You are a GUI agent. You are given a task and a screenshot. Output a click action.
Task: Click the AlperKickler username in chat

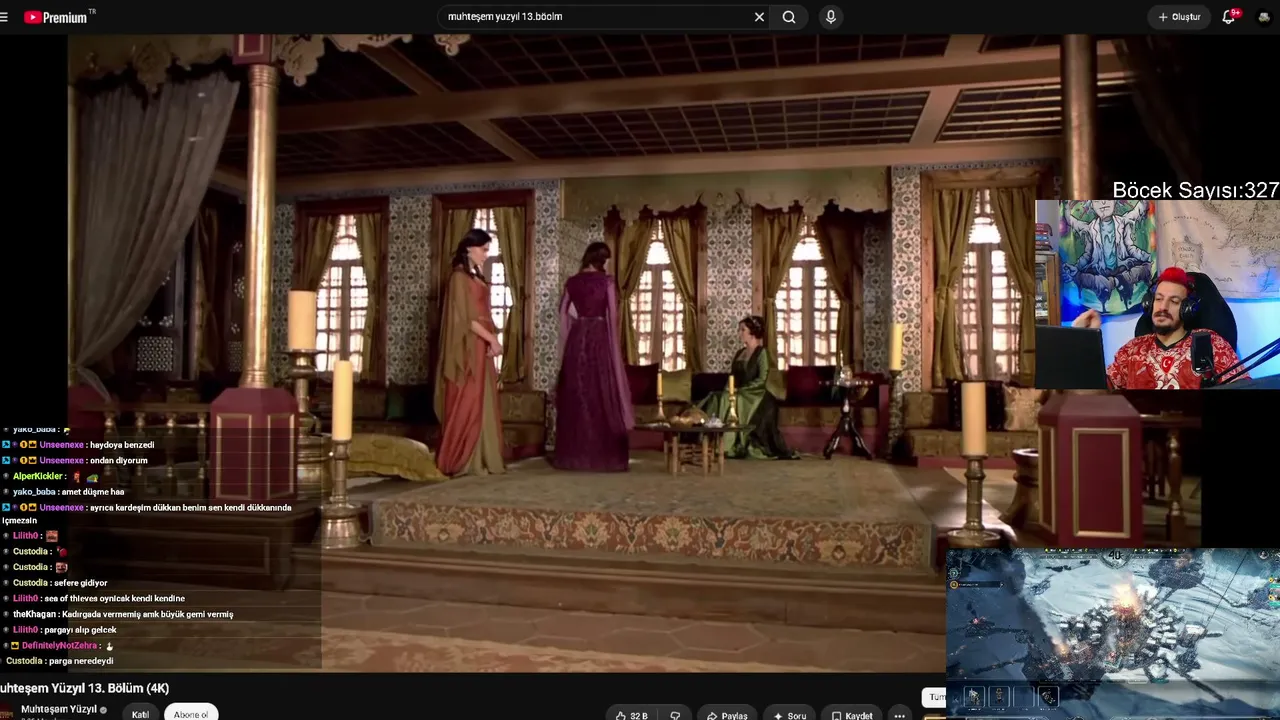point(38,476)
